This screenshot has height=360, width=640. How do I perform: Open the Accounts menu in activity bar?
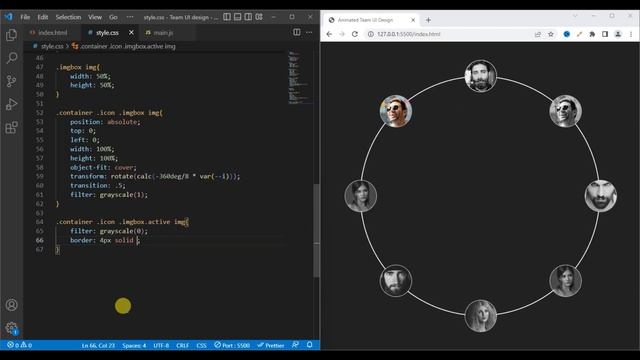tap(11, 305)
